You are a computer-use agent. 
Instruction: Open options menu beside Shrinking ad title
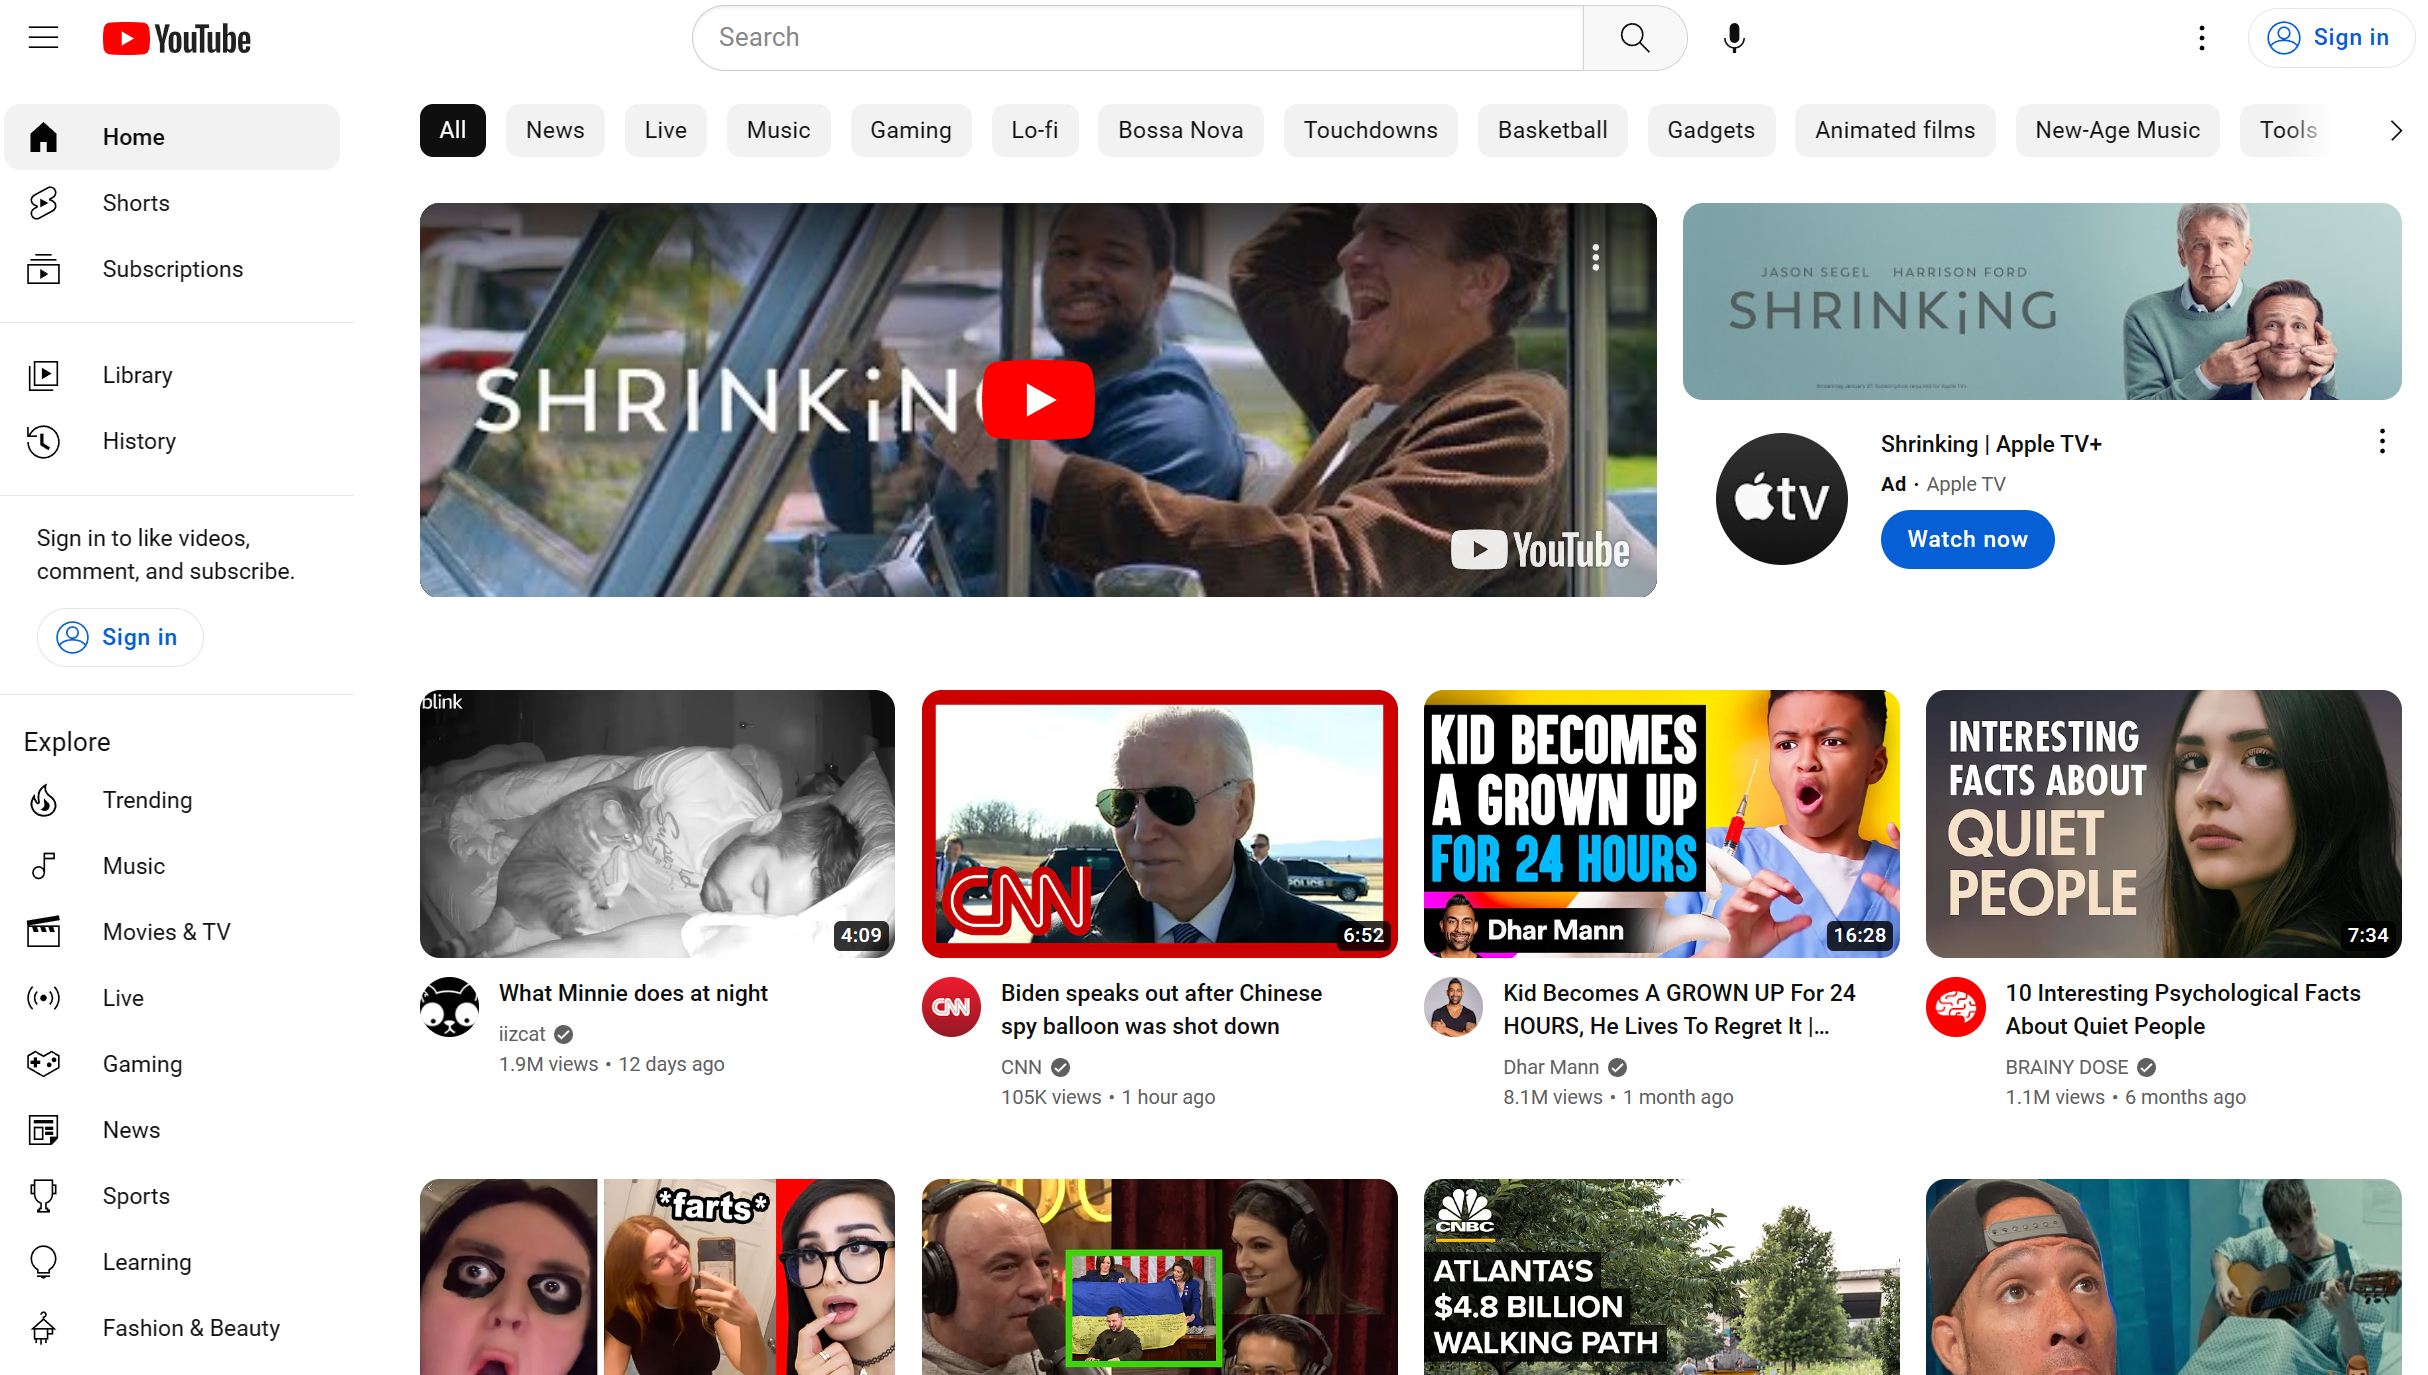click(2382, 441)
